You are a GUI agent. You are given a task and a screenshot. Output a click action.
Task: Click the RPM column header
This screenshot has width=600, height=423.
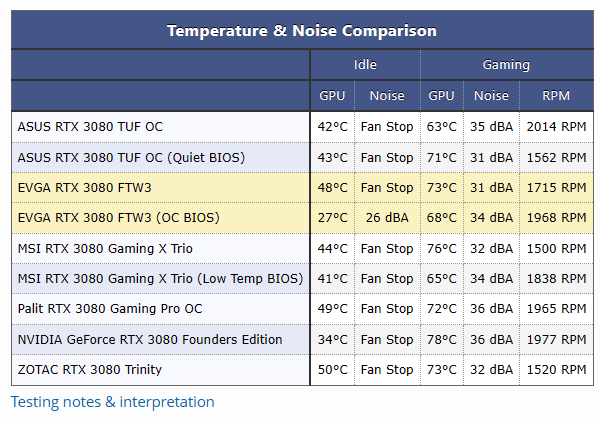click(x=556, y=96)
